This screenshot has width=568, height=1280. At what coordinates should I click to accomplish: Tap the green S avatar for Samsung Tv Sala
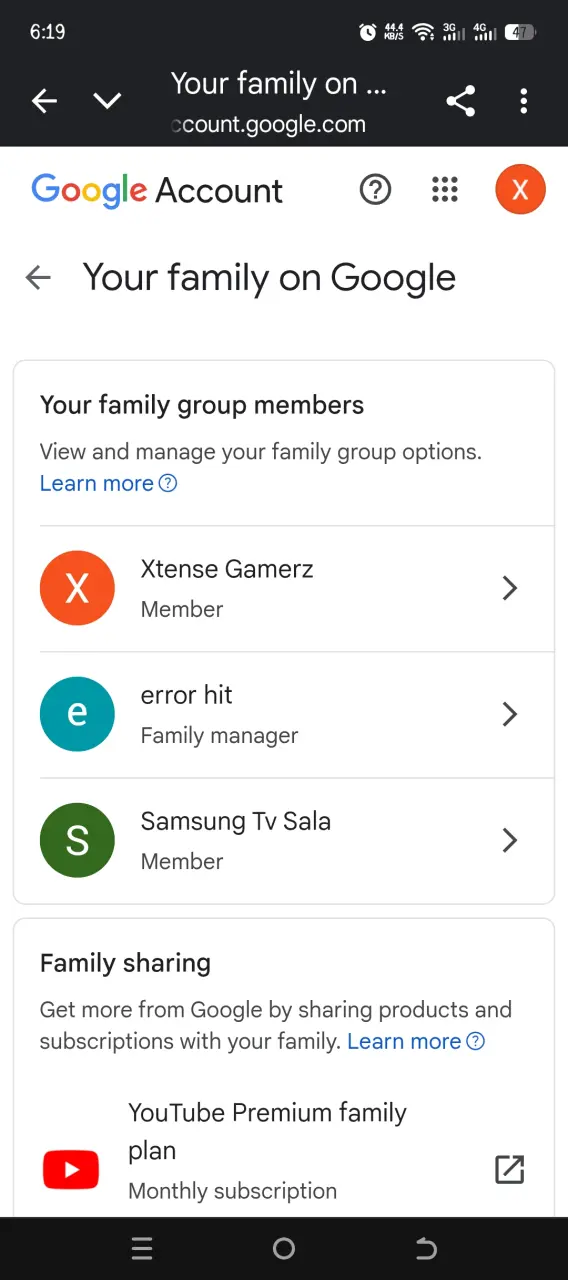coord(77,840)
